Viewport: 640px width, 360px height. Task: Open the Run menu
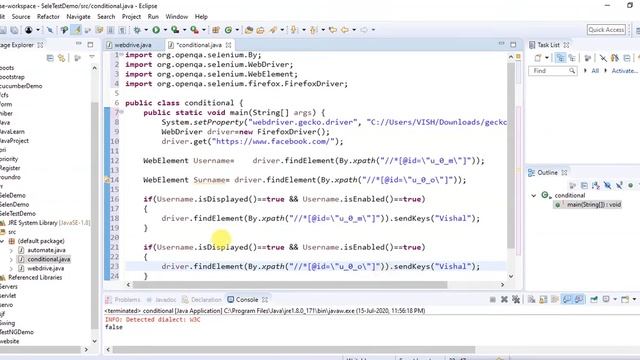click(153, 17)
